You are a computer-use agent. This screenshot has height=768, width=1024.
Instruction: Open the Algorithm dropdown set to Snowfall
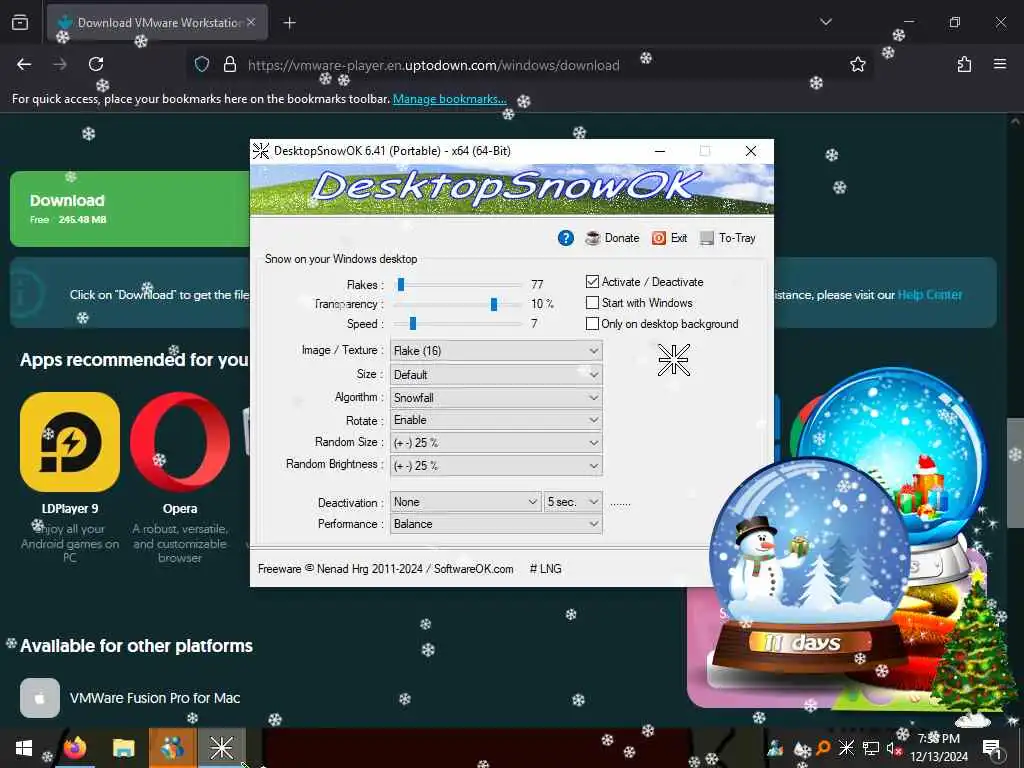pyautogui.click(x=496, y=398)
